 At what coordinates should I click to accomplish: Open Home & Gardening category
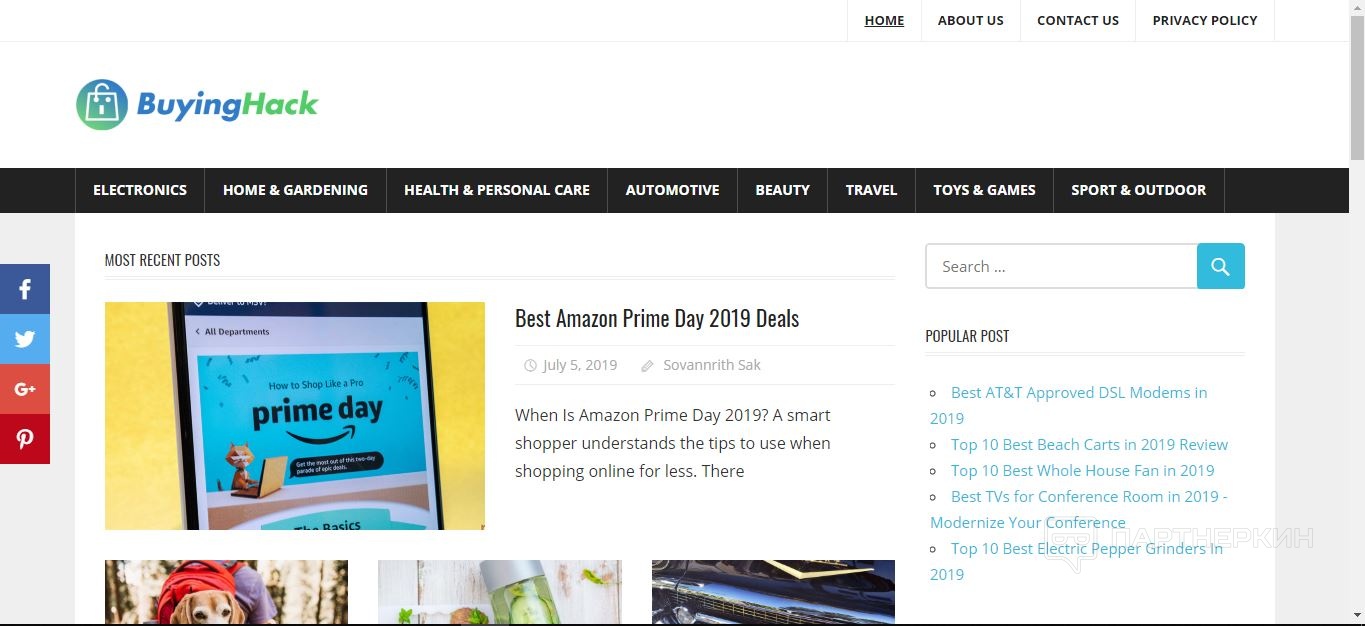295,190
